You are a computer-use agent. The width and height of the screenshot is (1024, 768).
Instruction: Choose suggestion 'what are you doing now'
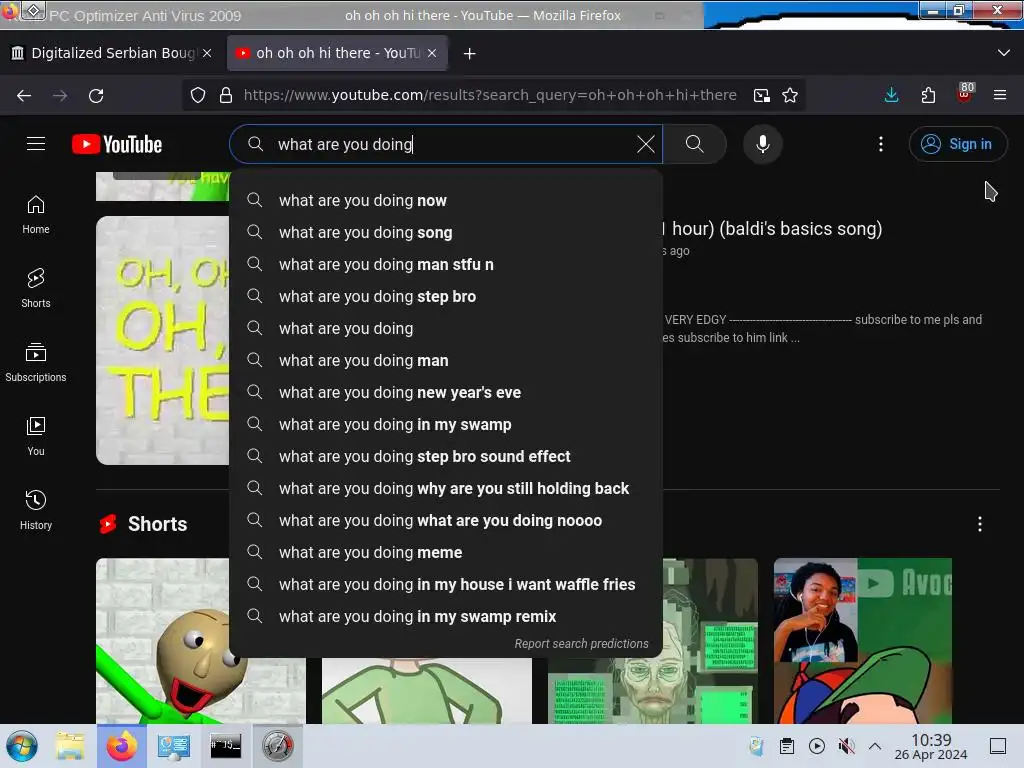coord(445,200)
